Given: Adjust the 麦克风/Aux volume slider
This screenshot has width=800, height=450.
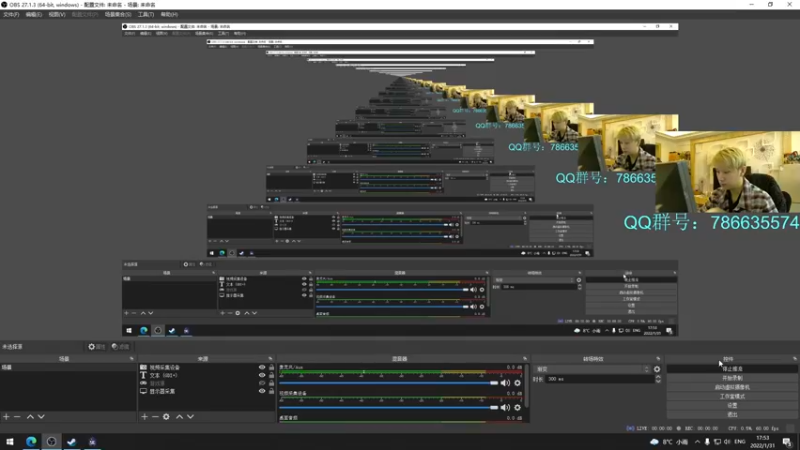Looking at the screenshot, I should click(388, 383).
